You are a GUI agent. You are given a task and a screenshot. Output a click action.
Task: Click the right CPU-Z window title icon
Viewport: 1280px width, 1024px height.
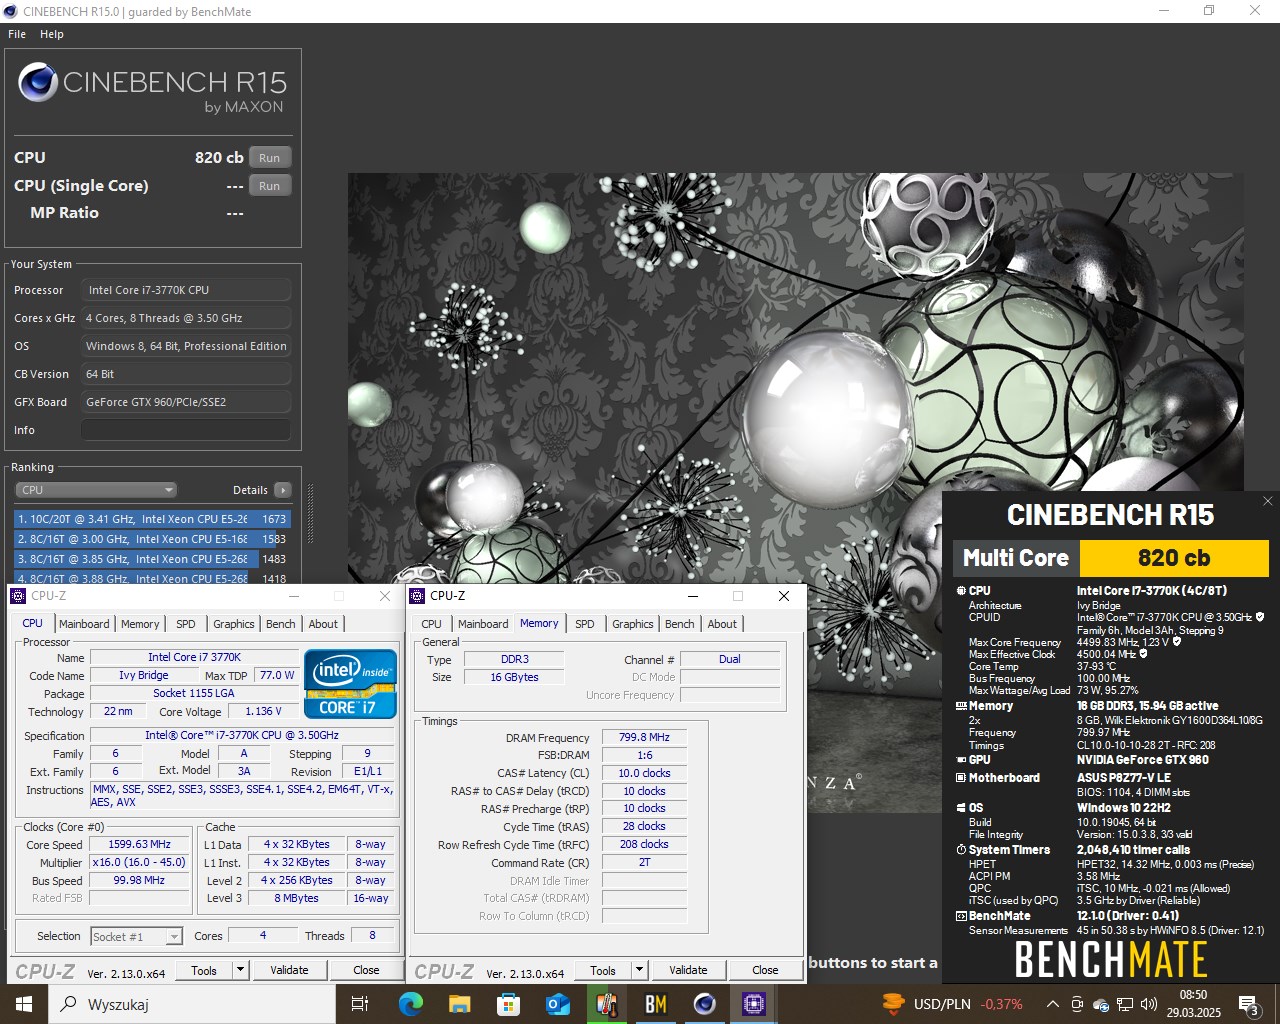[x=418, y=596]
